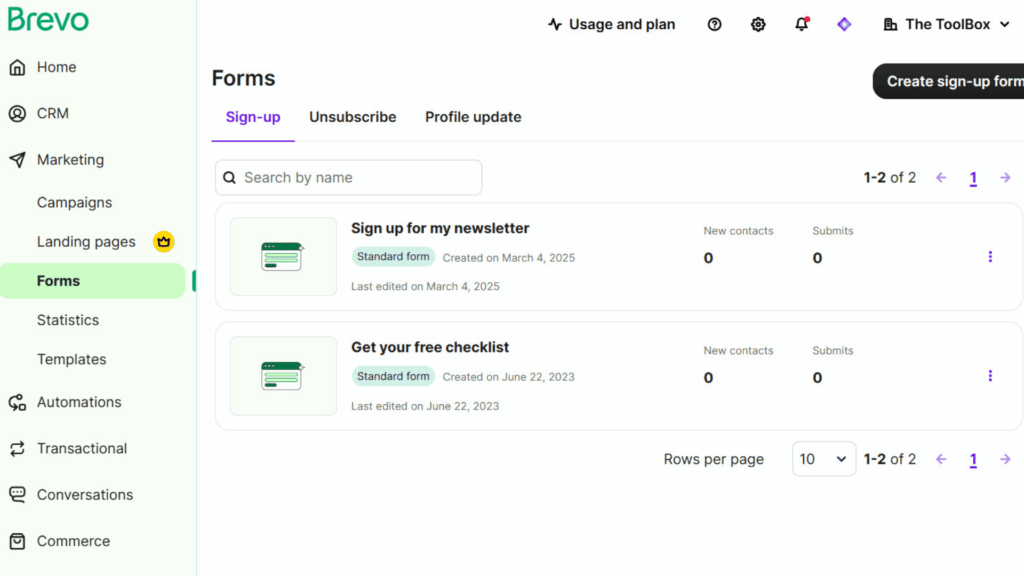Viewport: 1024px width, 576px height.
Task: Click the purple diamond icon in header
Action: 844,25
